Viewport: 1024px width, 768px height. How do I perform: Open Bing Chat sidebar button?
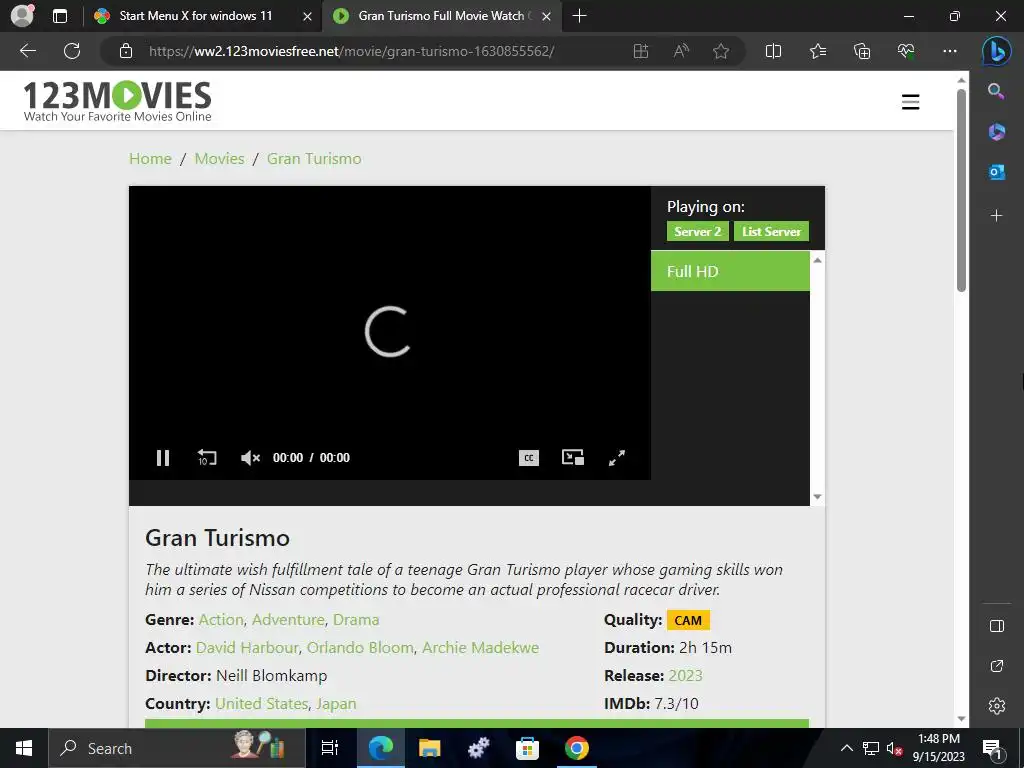(997, 52)
